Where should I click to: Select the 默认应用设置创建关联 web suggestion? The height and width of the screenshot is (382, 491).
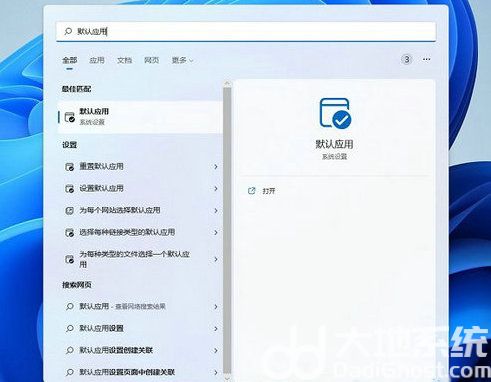pos(140,350)
